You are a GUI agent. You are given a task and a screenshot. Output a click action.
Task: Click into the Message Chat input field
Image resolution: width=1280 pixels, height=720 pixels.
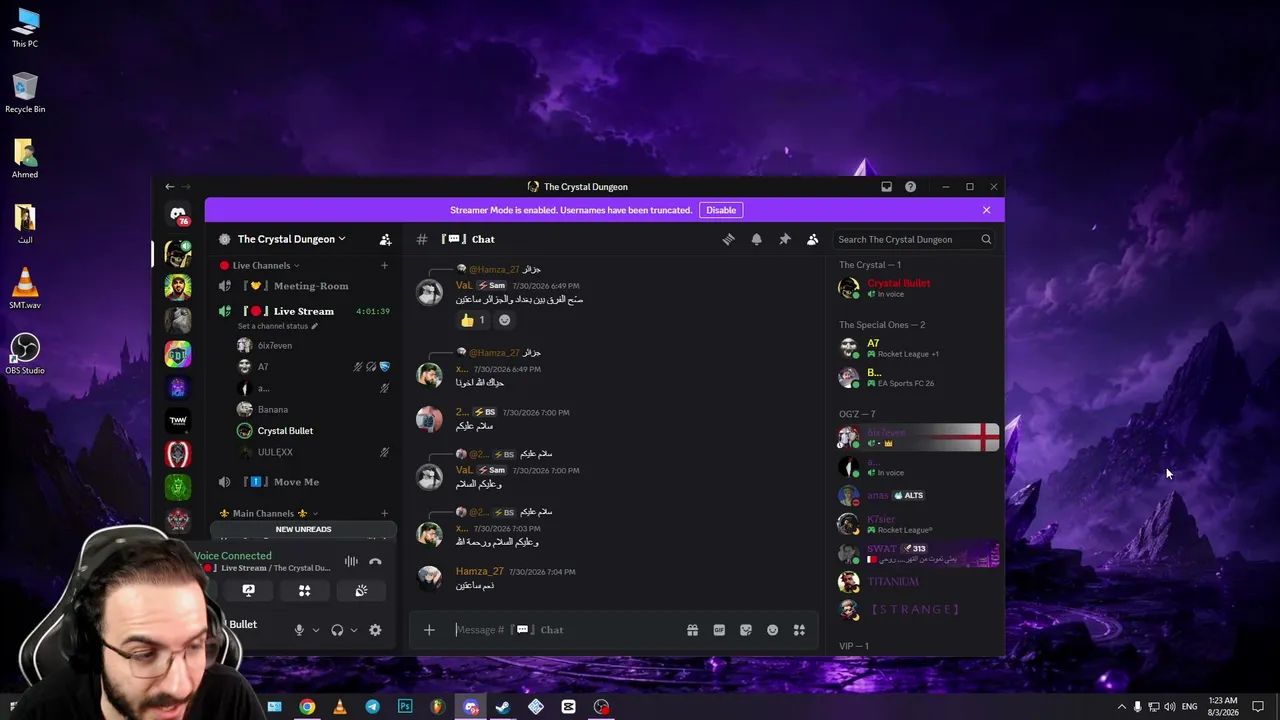click(564, 630)
